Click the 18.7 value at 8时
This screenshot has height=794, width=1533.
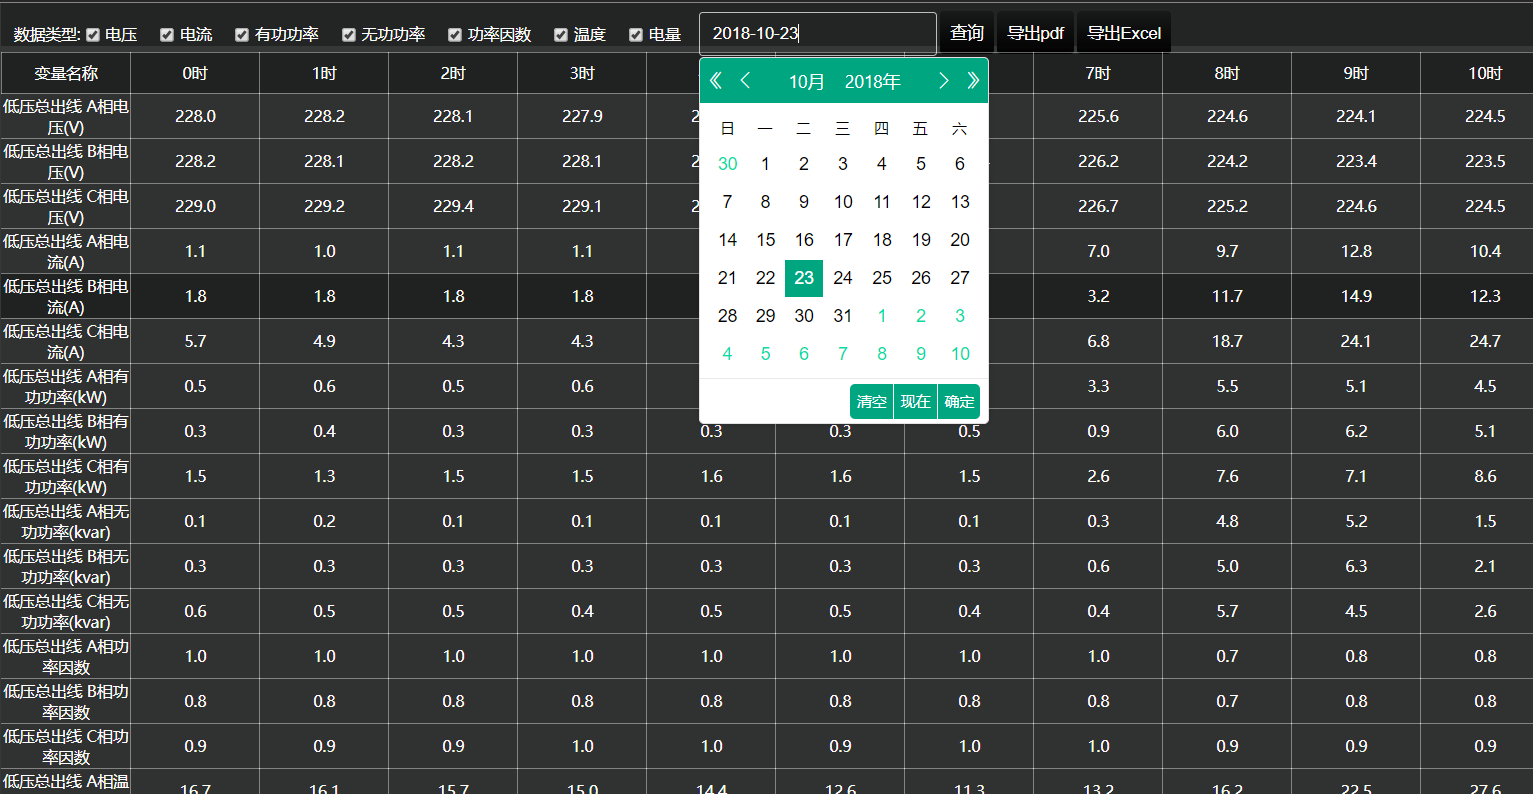(x=1227, y=341)
